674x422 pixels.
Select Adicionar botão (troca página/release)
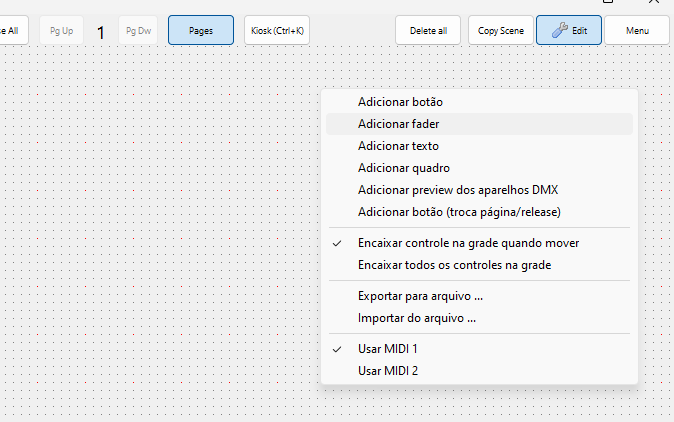[x=479, y=212]
